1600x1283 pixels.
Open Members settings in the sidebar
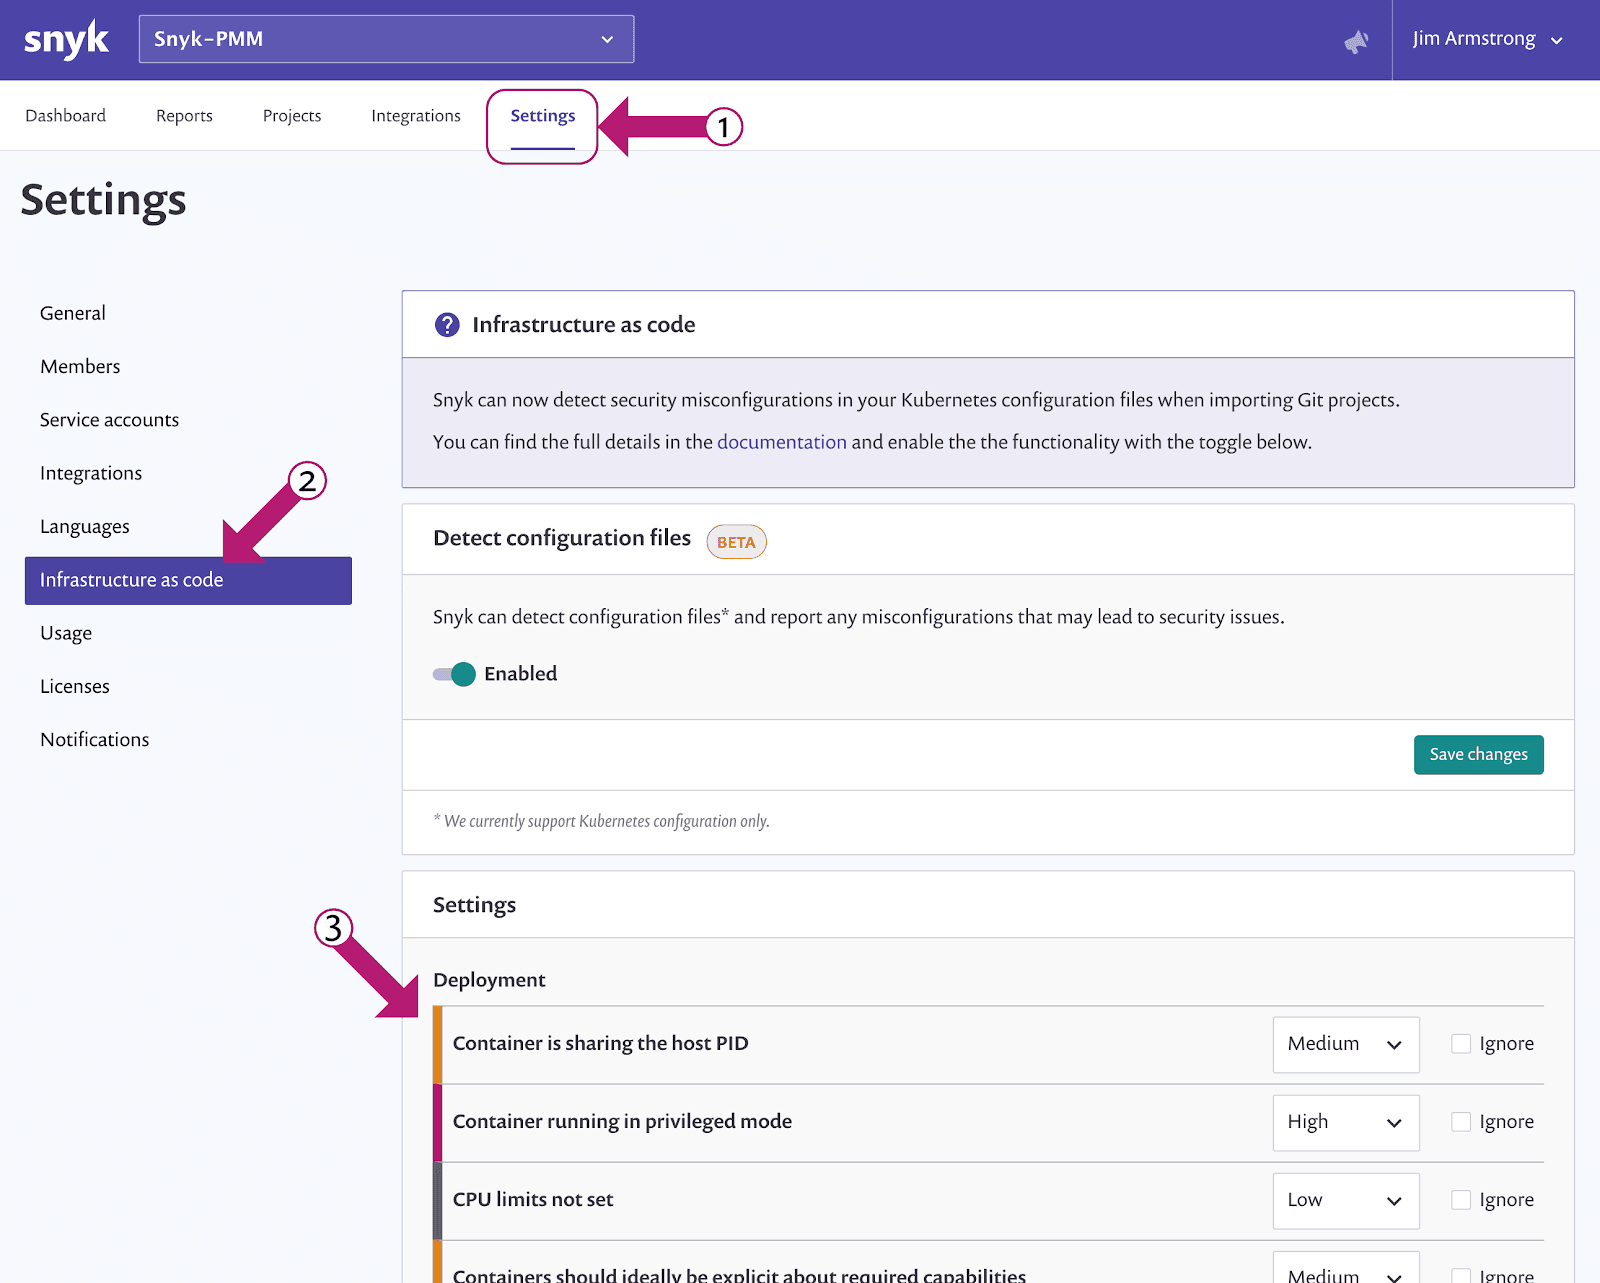(x=80, y=367)
